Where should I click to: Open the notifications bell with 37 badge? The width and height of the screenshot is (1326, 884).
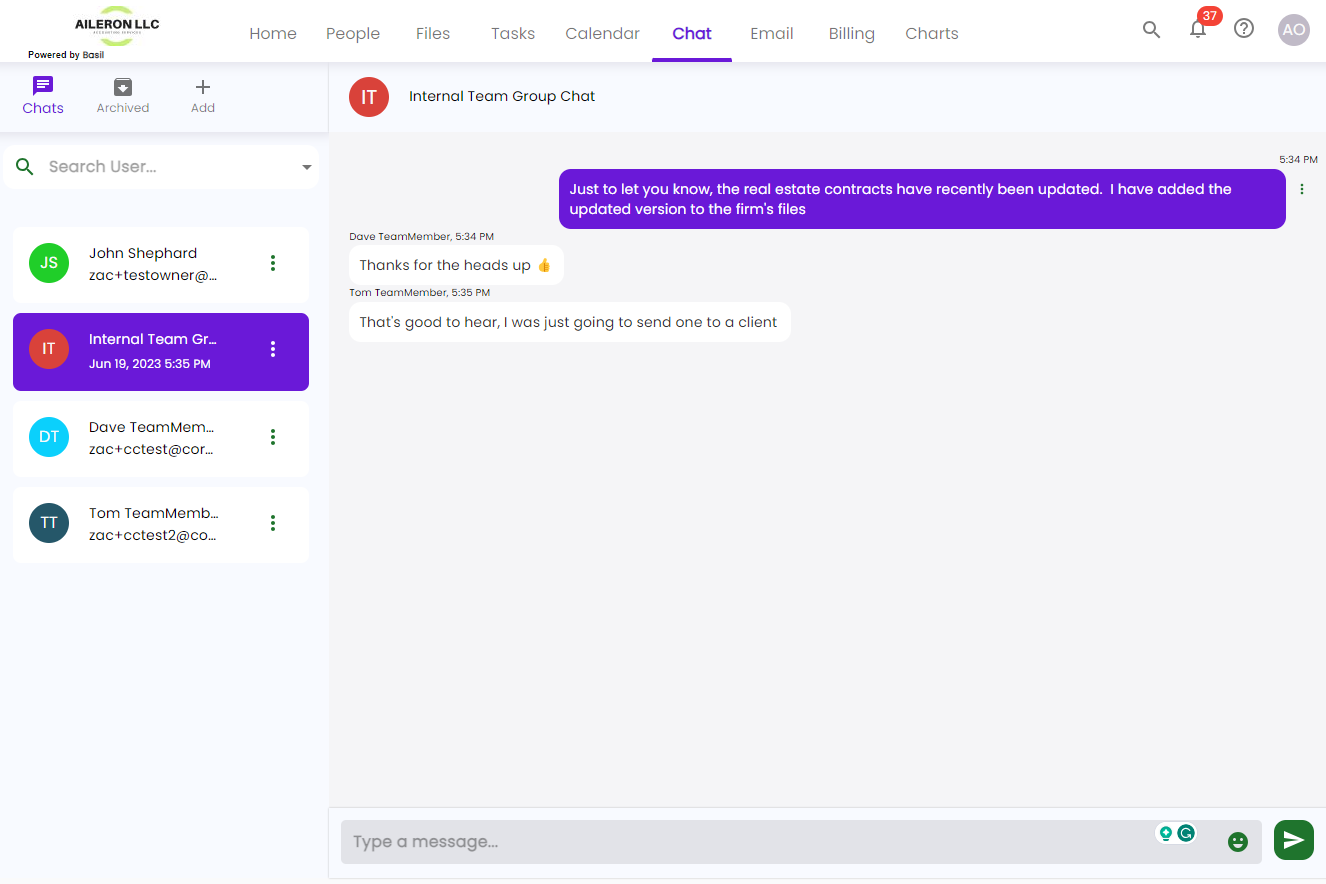1198,30
